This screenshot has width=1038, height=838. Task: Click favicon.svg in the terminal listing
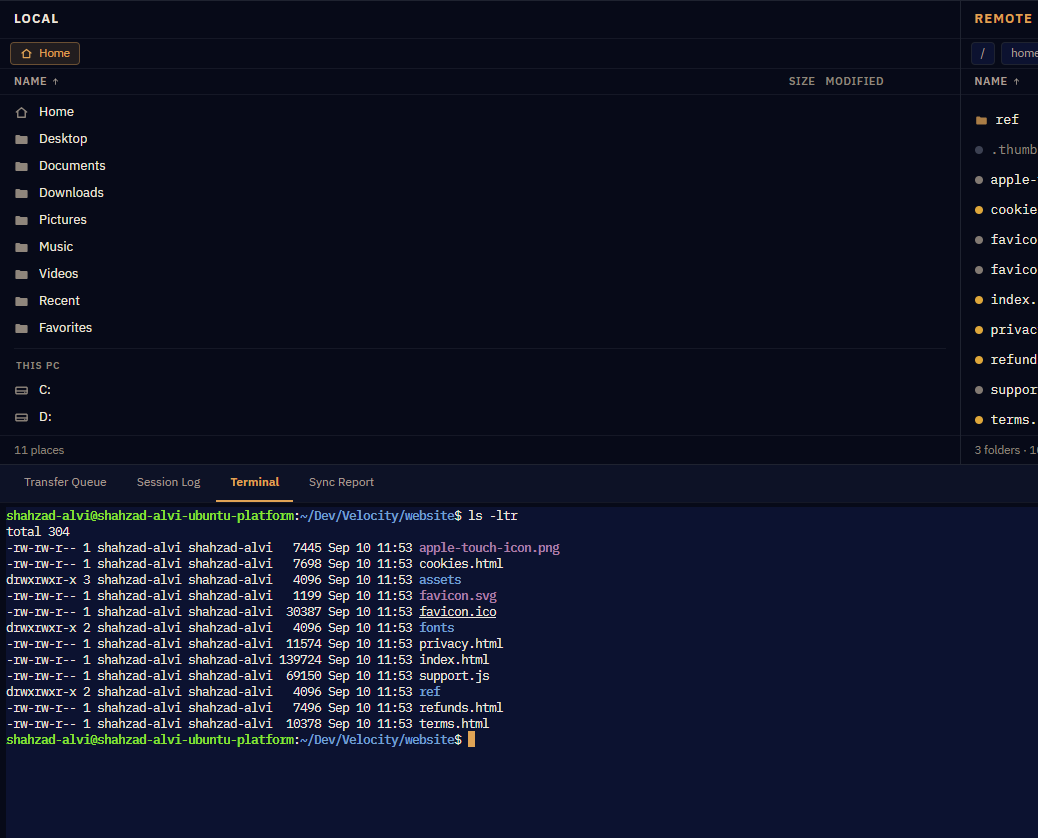pyautogui.click(x=457, y=596)
